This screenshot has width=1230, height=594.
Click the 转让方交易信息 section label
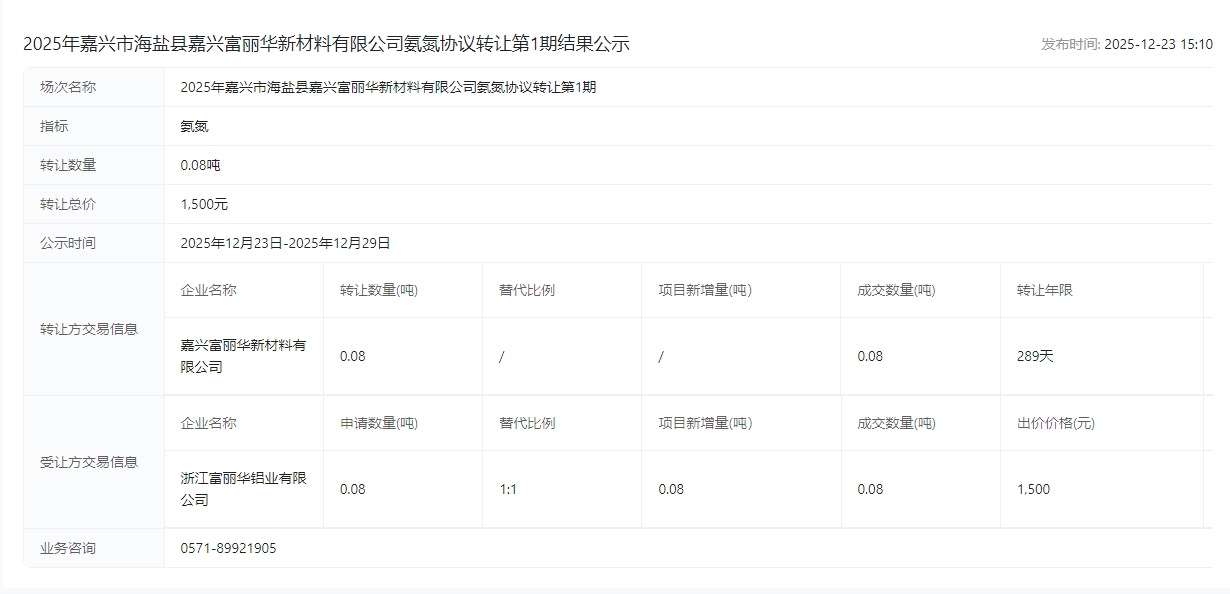click(89, 329)
